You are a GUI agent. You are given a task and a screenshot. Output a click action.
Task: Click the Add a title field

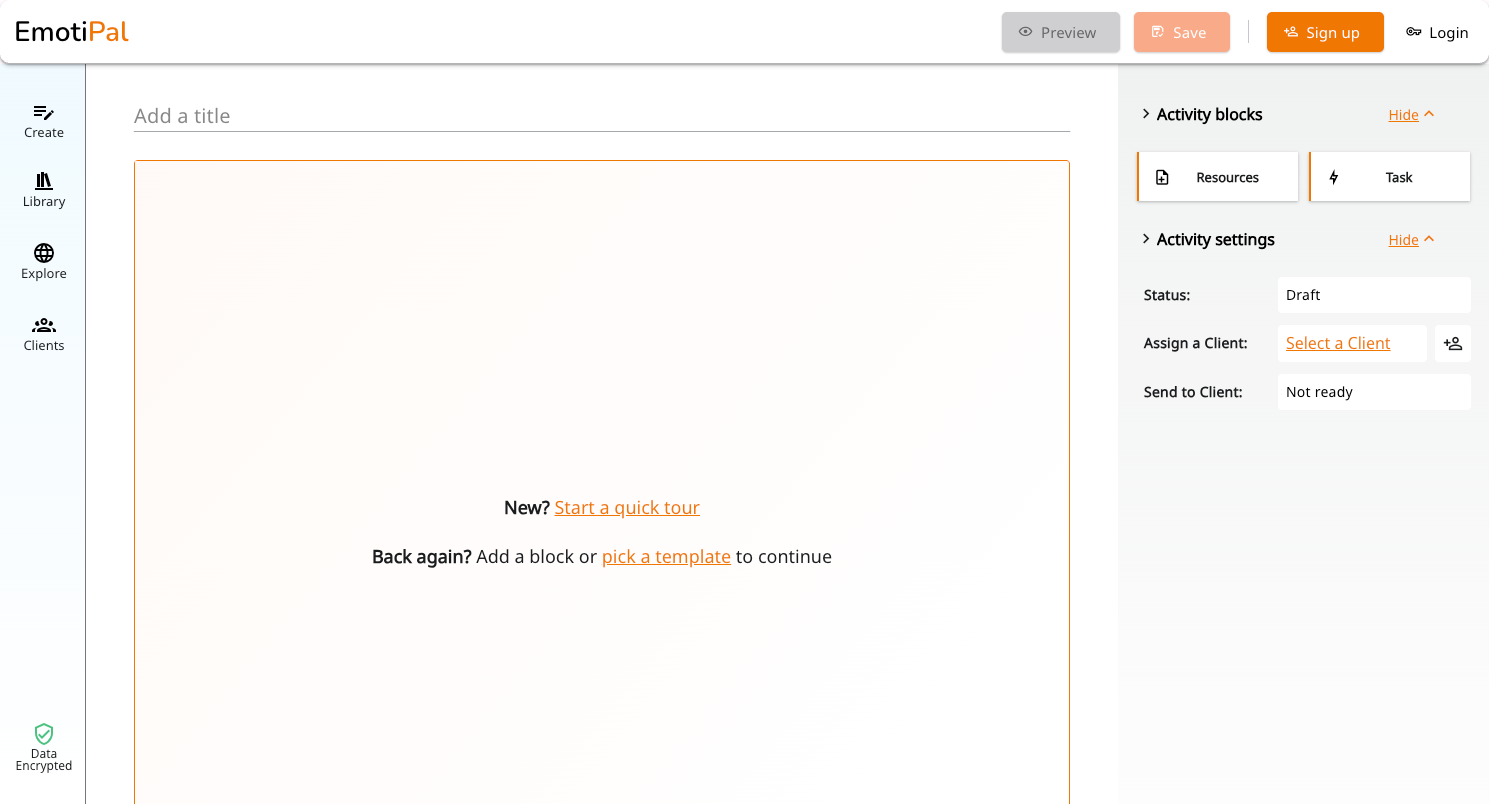[602, 116]
